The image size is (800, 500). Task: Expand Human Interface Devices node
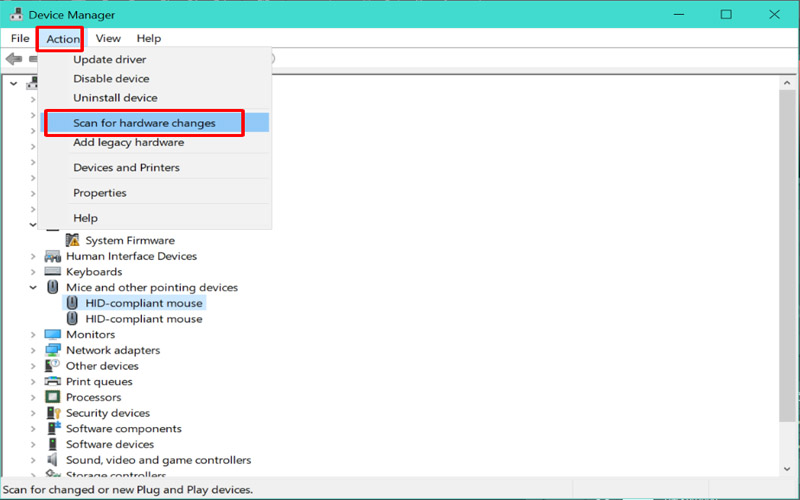tap(33, 256)
